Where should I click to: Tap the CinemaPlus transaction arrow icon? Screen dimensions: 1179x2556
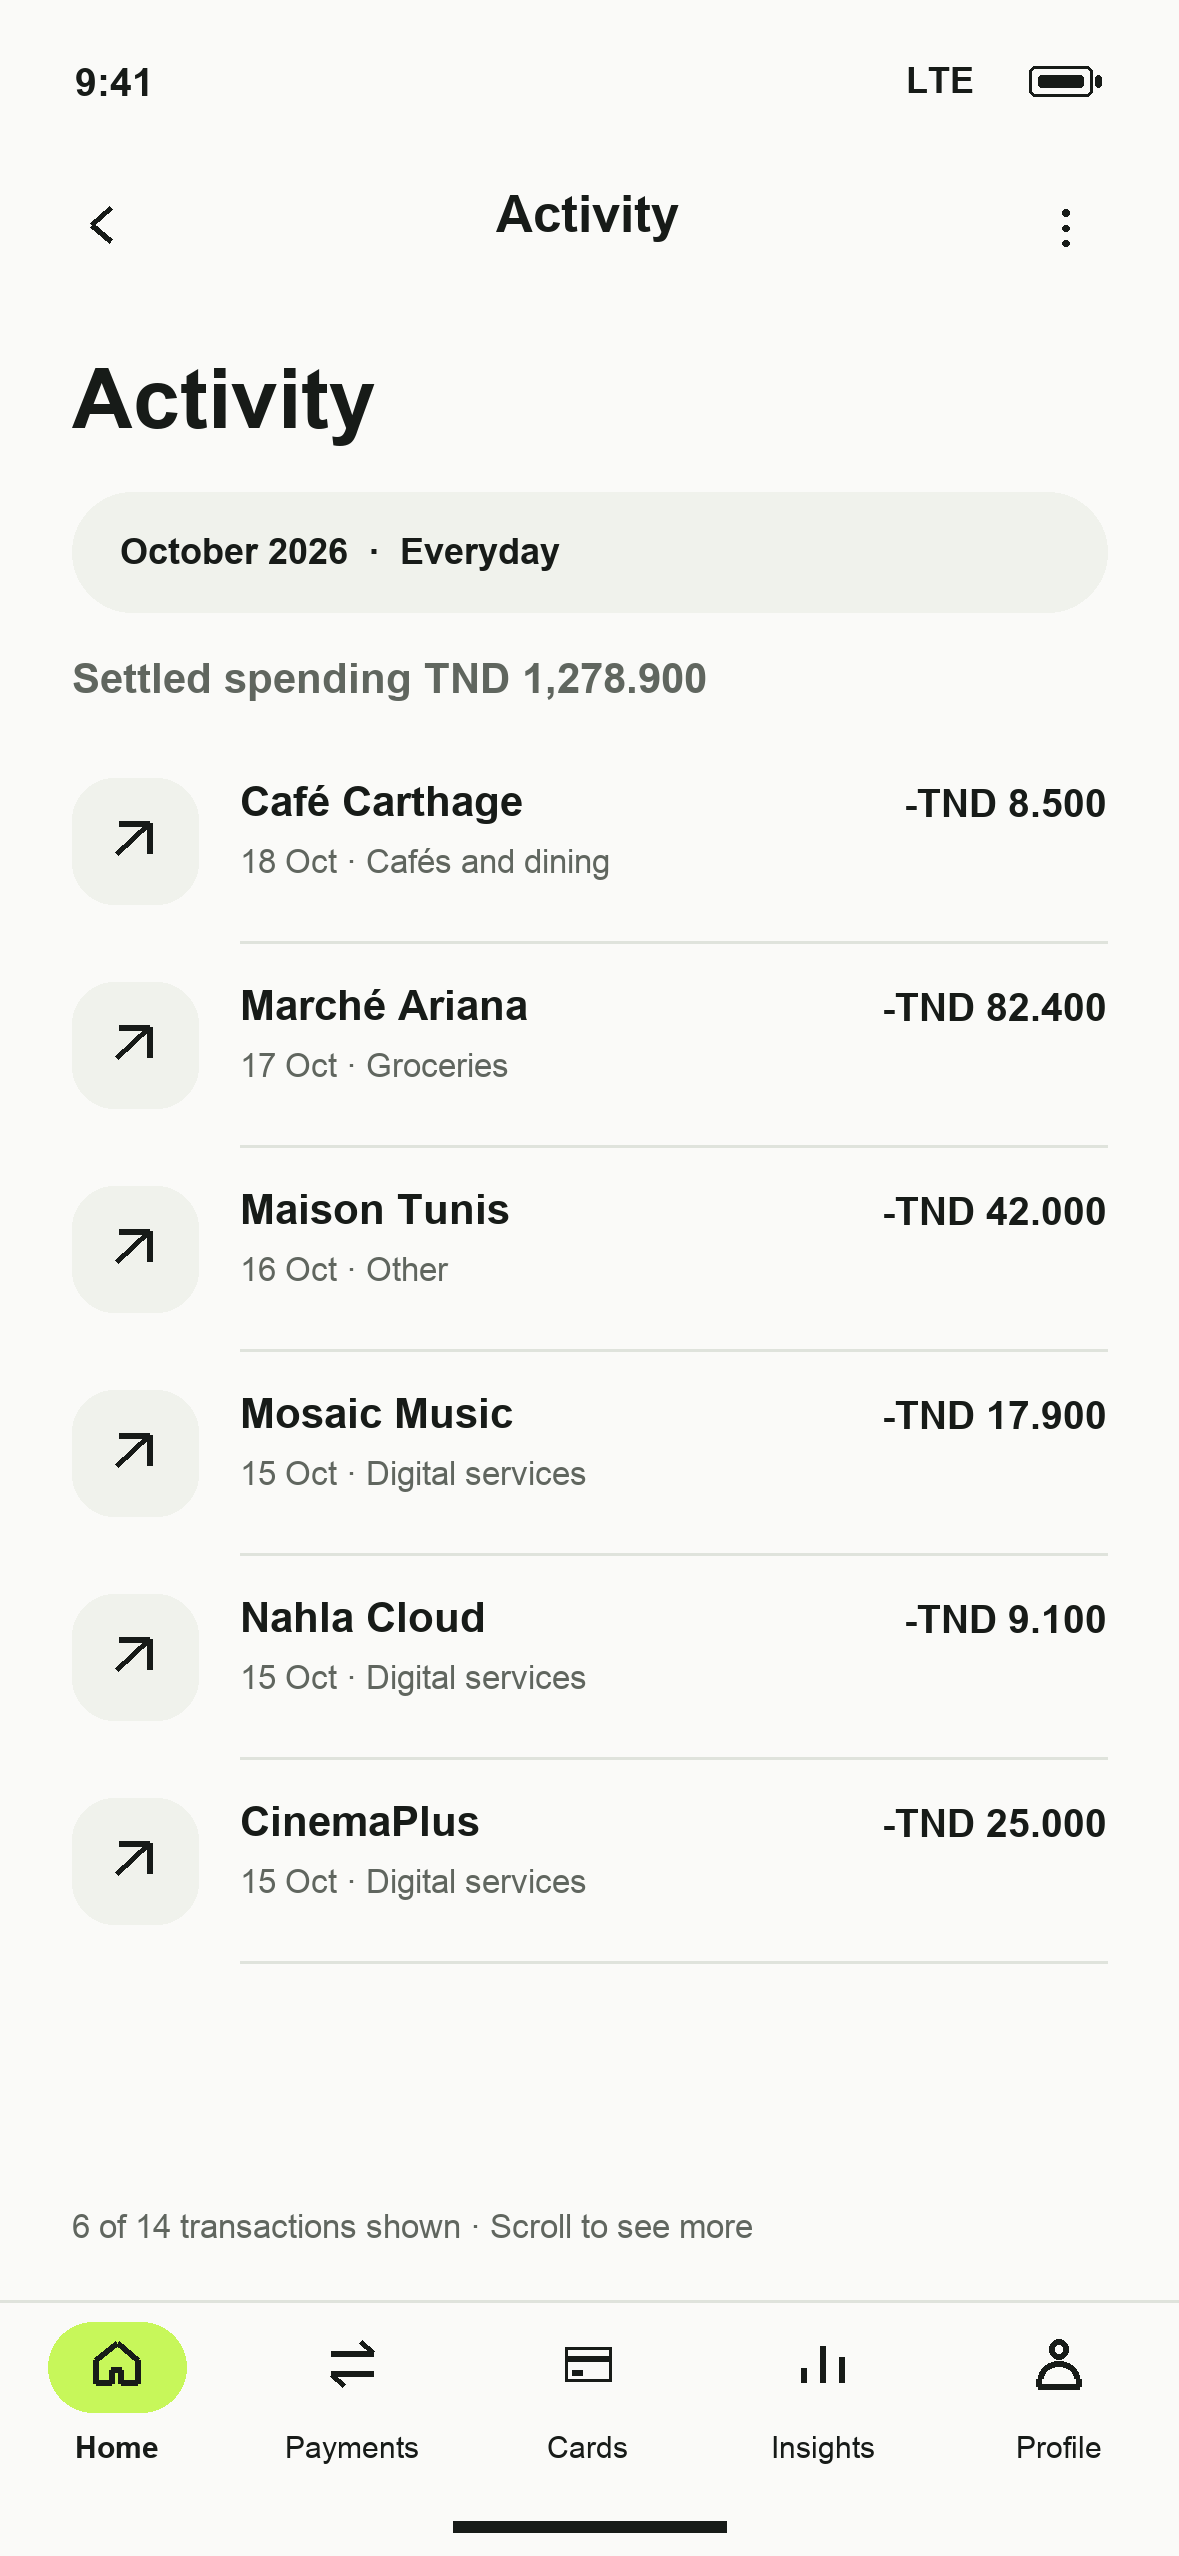pyautogui.click(x=135, y=1861)
